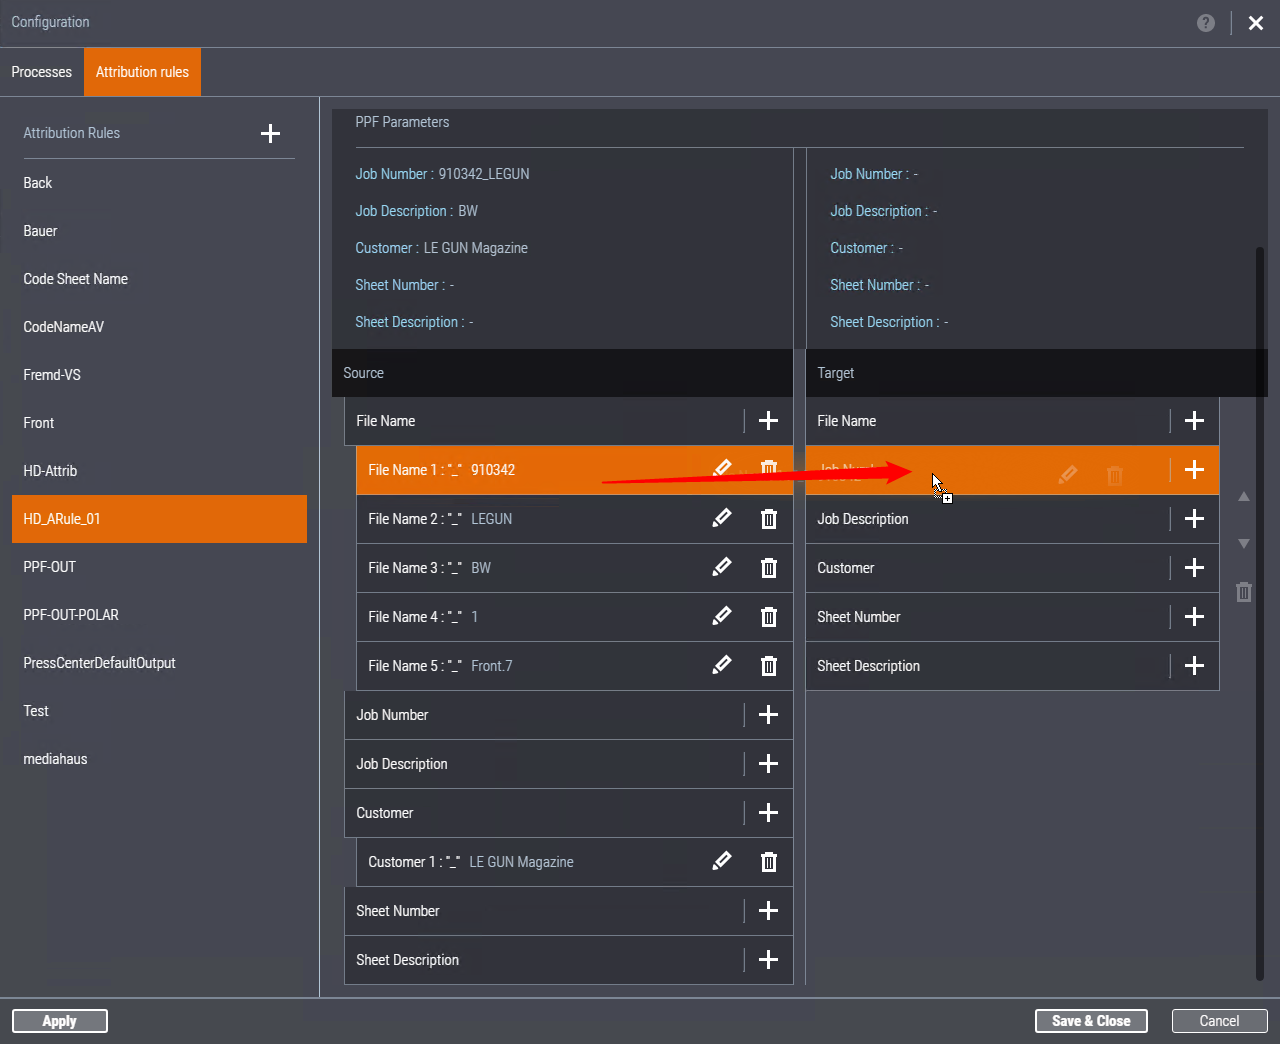Select PPF-OUT-POLAR rule in list

71,615
